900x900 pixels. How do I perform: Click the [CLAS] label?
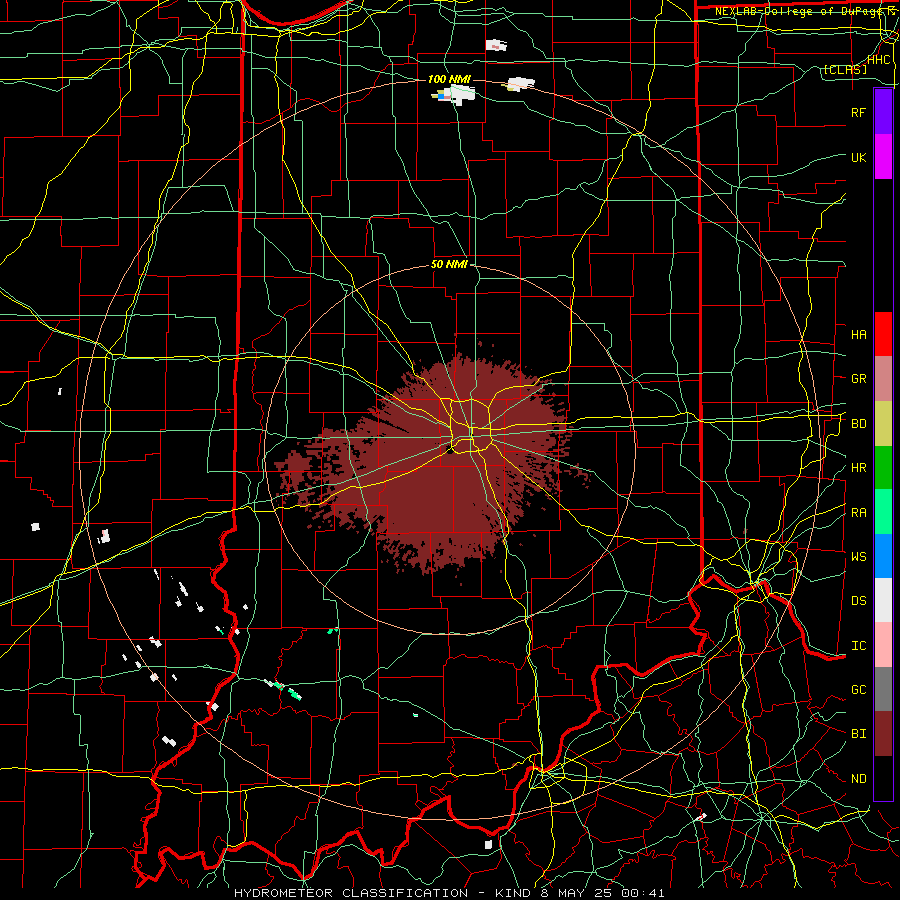(845, 70)
